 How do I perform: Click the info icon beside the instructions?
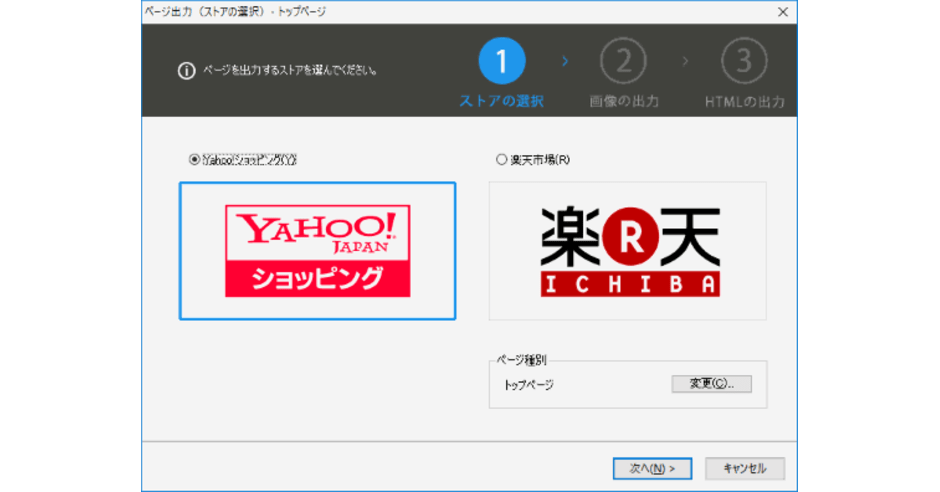(x=186, y=71)
